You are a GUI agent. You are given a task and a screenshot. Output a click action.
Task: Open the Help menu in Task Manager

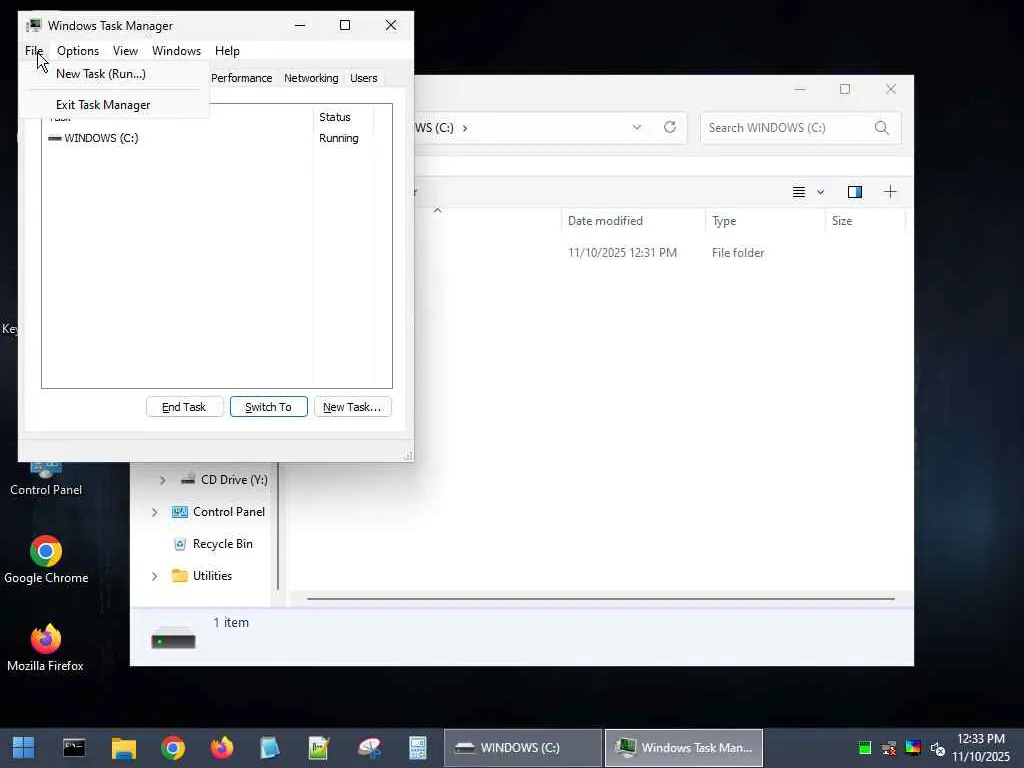(227, 51)
